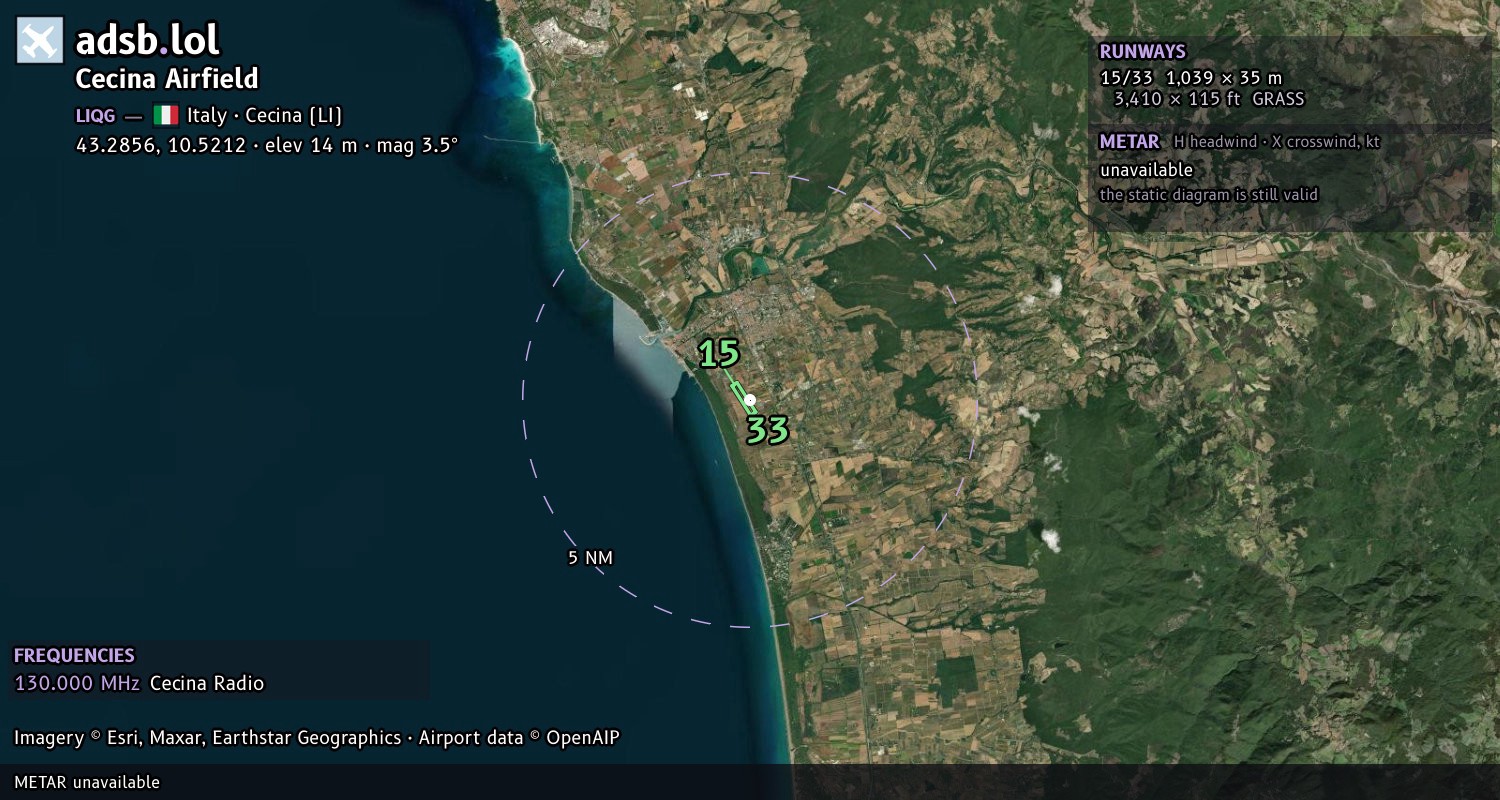This screenshot has width=1500, height=800.
Task: Click the LIQG airport code
Action: point(95,116)
